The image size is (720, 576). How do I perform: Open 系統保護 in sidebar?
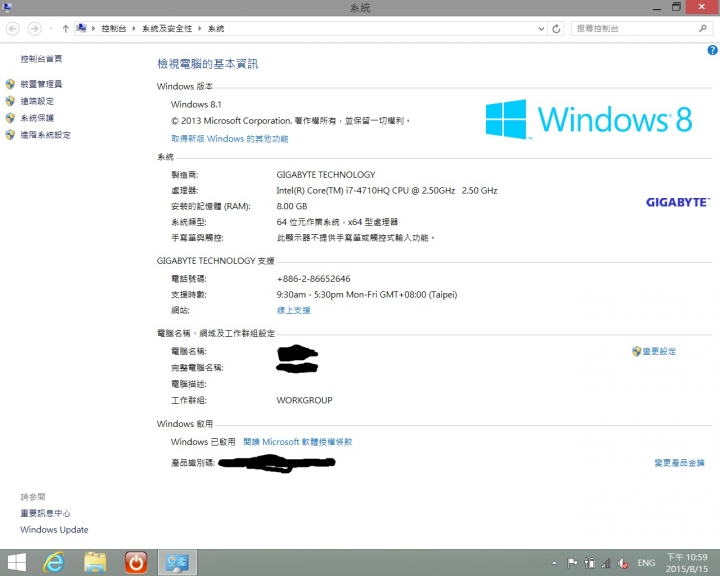37,118
